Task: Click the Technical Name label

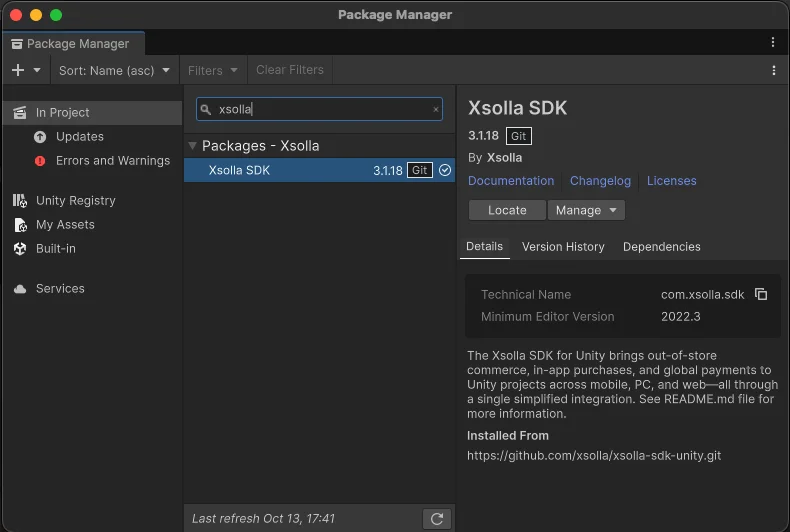Action: click(x=525, y=294)
